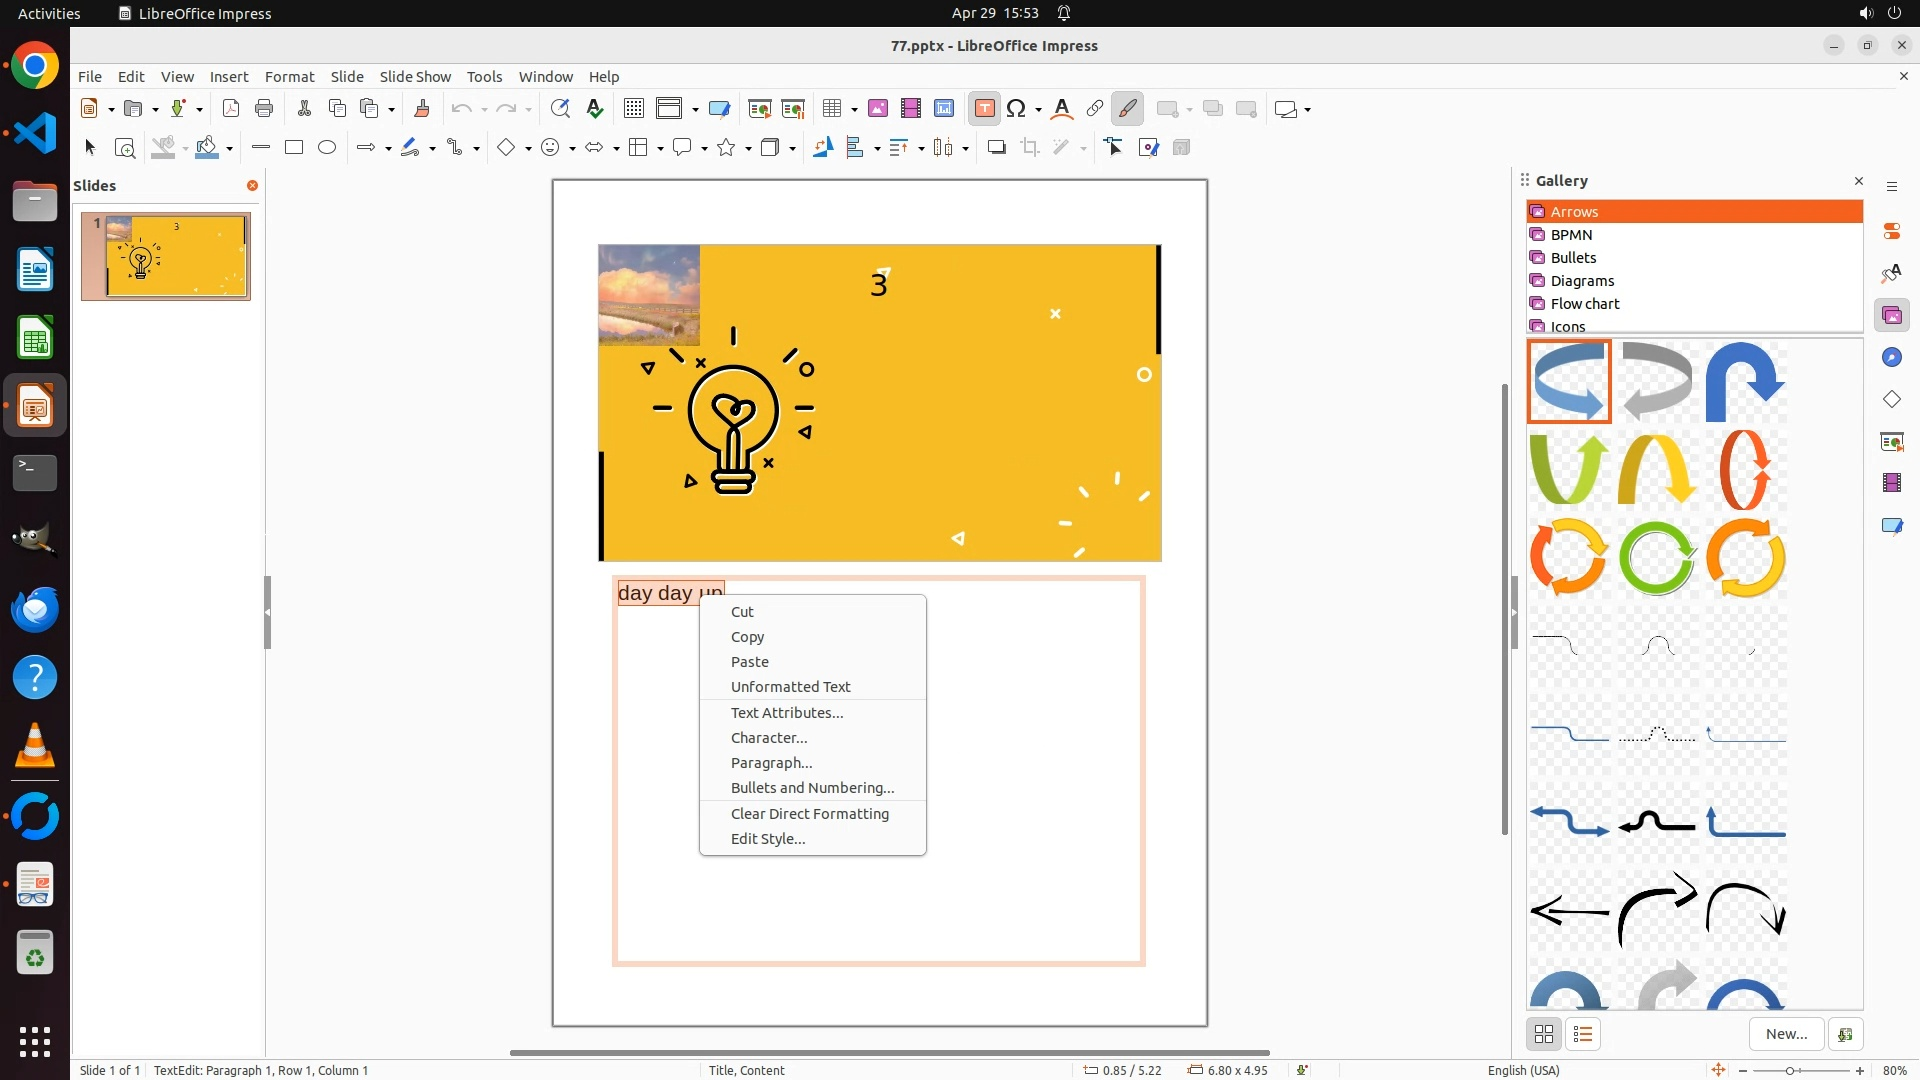
Task: Open Stars and Banners shapes dropdown
Action: (x=749, y=149)
